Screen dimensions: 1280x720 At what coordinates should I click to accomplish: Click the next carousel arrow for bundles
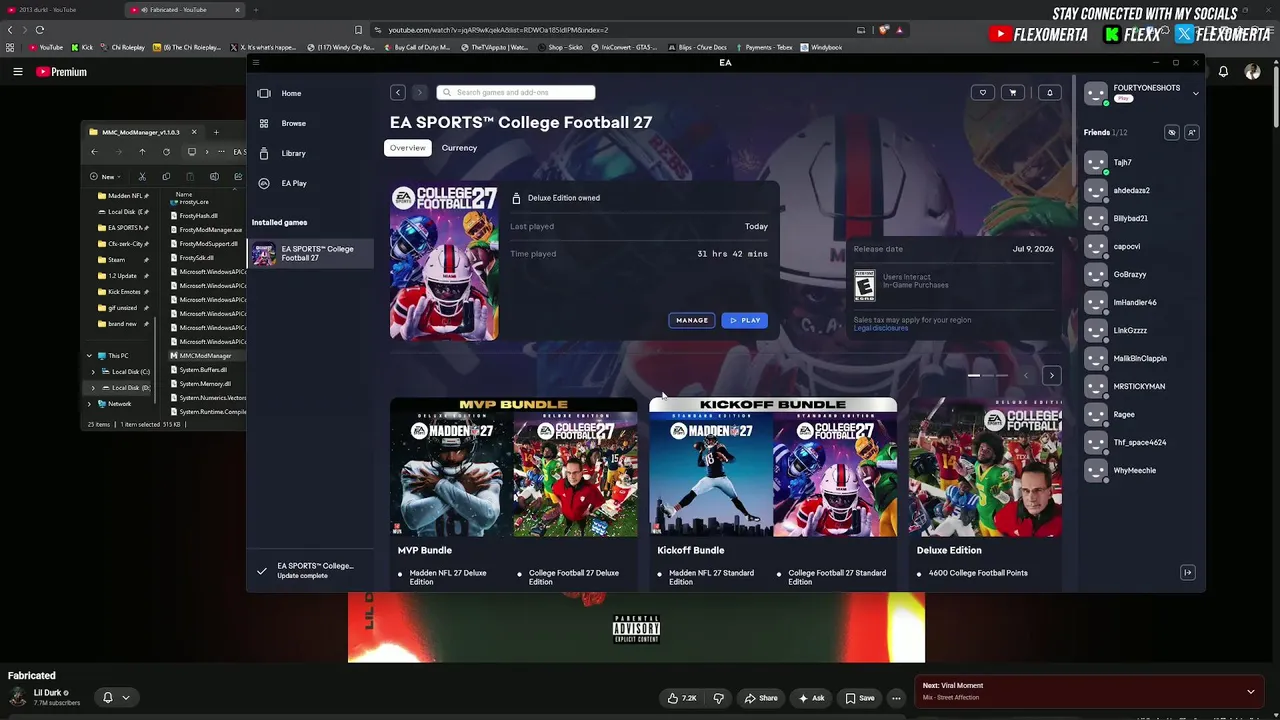pos(1051,376)
